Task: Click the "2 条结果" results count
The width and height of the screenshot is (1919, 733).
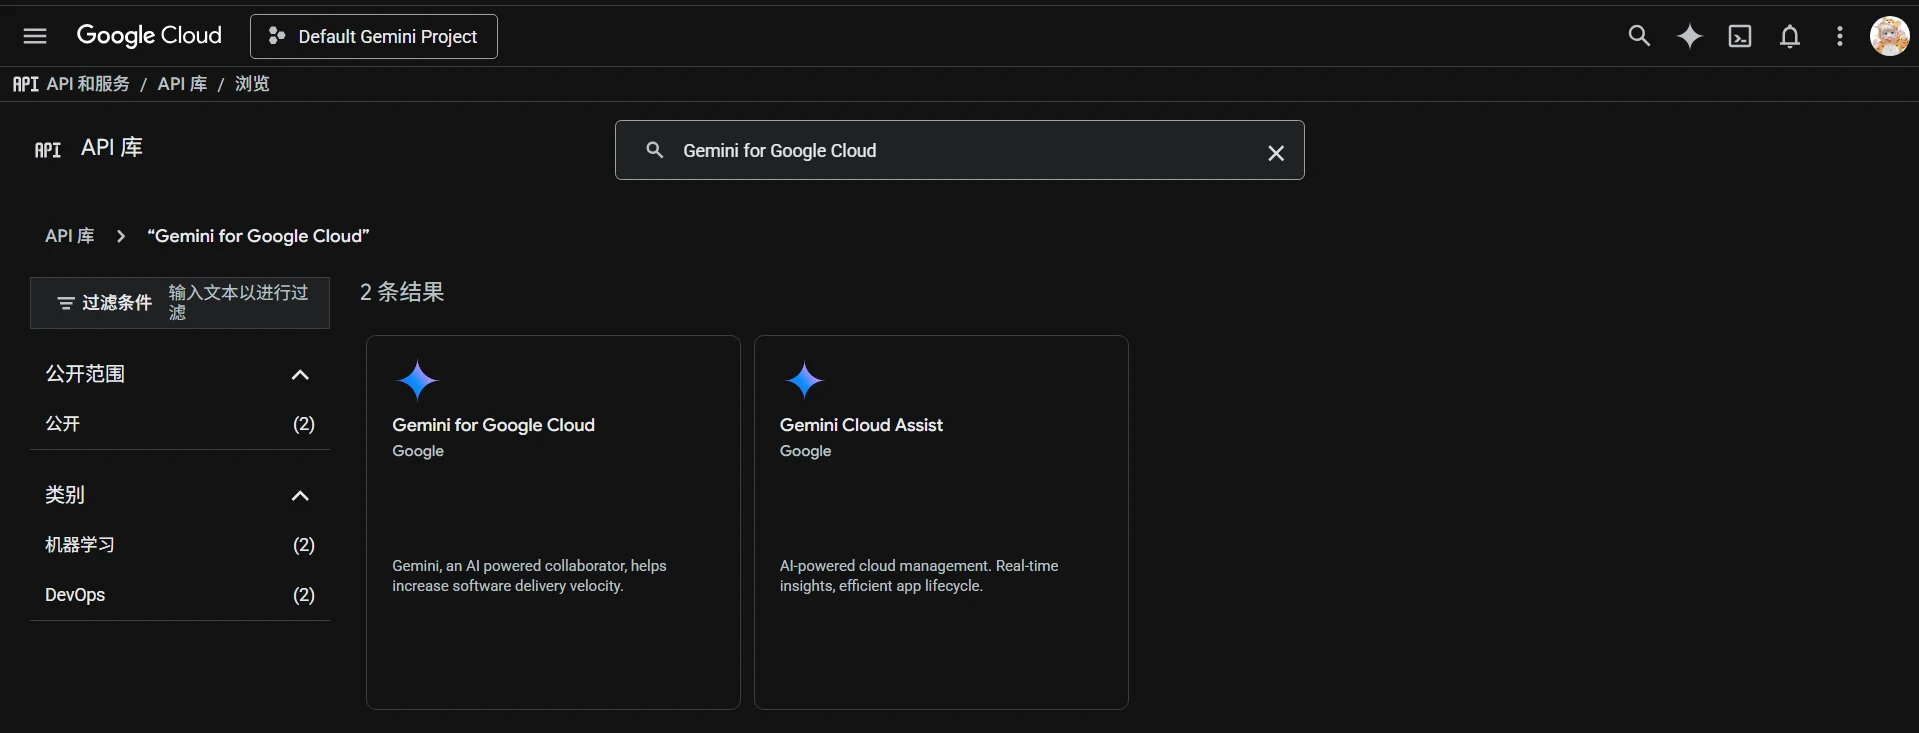Action: pyautogui.click(x=402, y=292)
